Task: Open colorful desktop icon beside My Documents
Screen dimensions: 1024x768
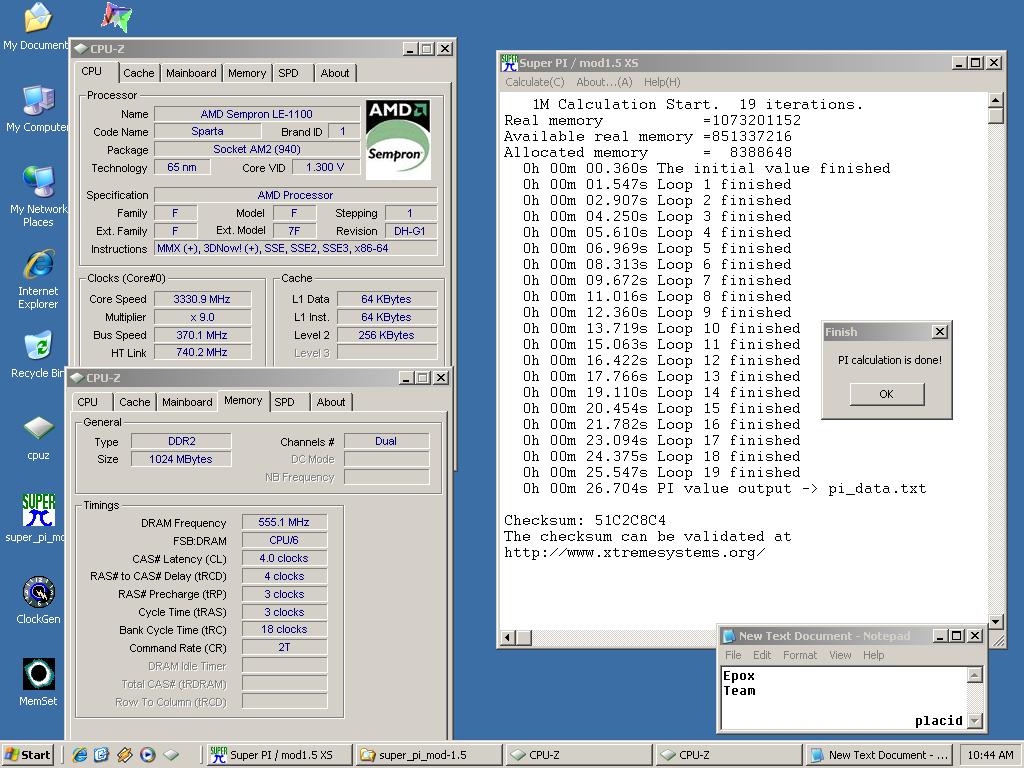Action: pos(116,17)
